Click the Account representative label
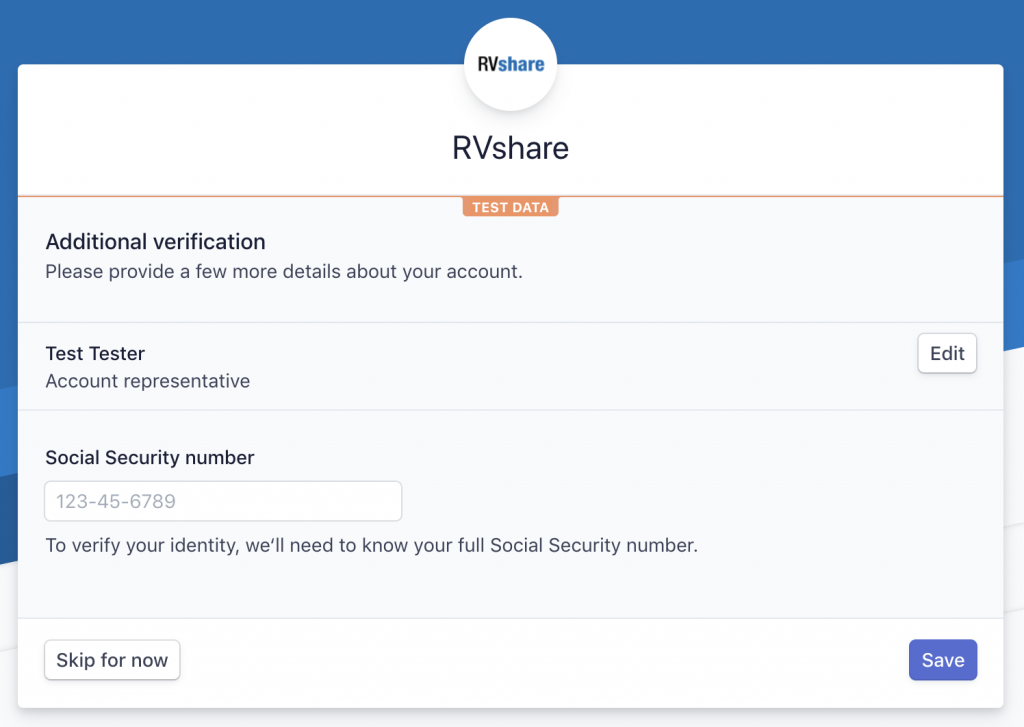Image resolution: width=1024 pixels, height=727 pixels. pos(148,381)
